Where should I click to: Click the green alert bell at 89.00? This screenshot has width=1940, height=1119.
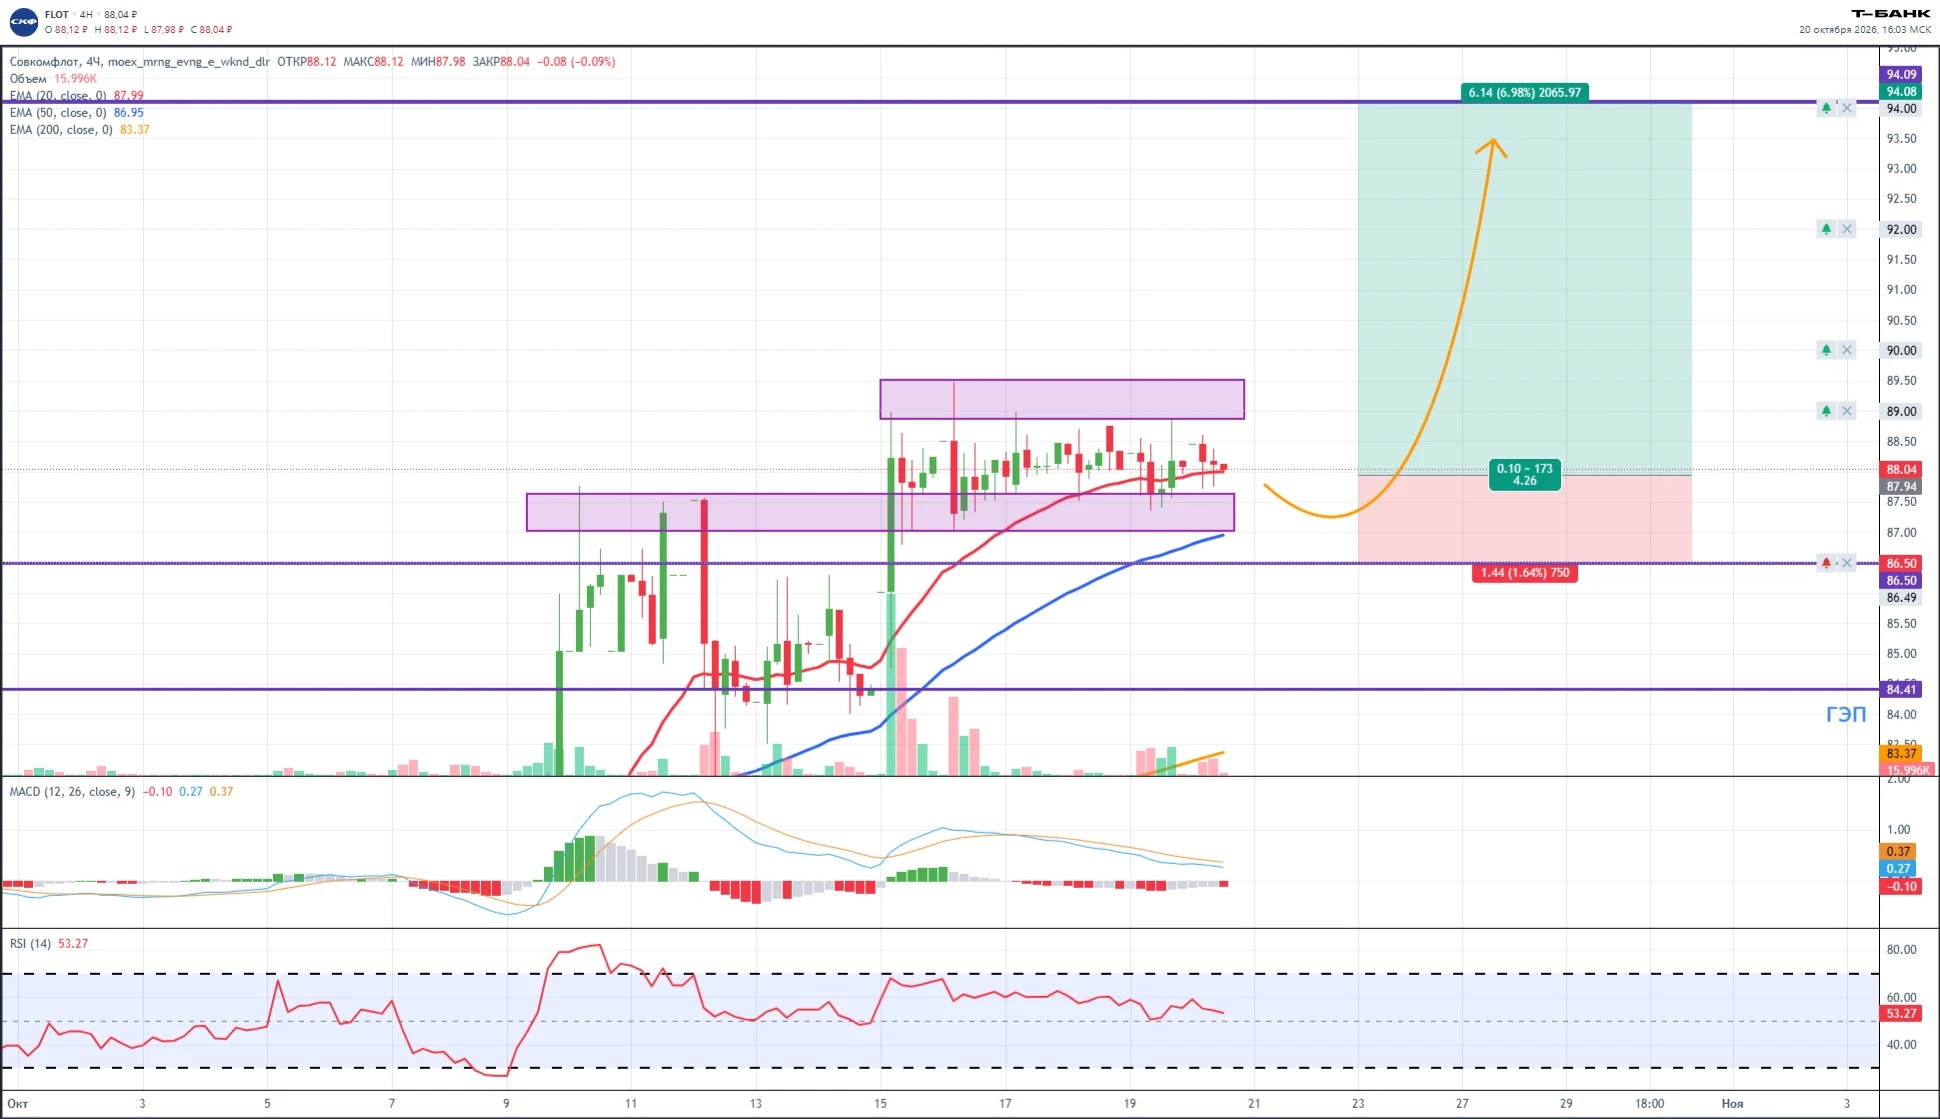[x=1826, y=411]
